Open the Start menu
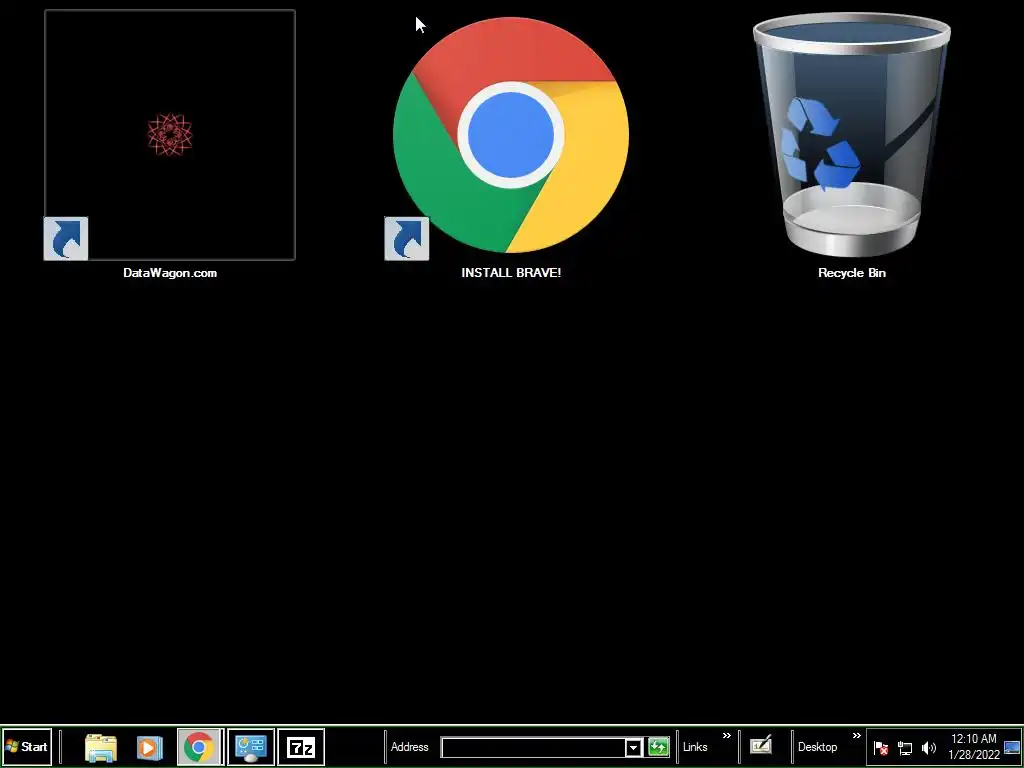Screen dimensions: 1024x768 (x=27, y=746)
